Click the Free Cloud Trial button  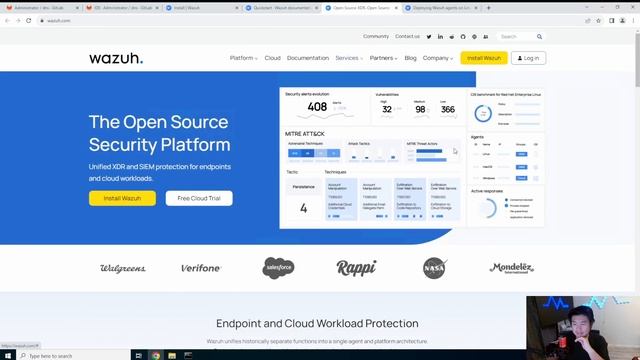coord(199,198)
